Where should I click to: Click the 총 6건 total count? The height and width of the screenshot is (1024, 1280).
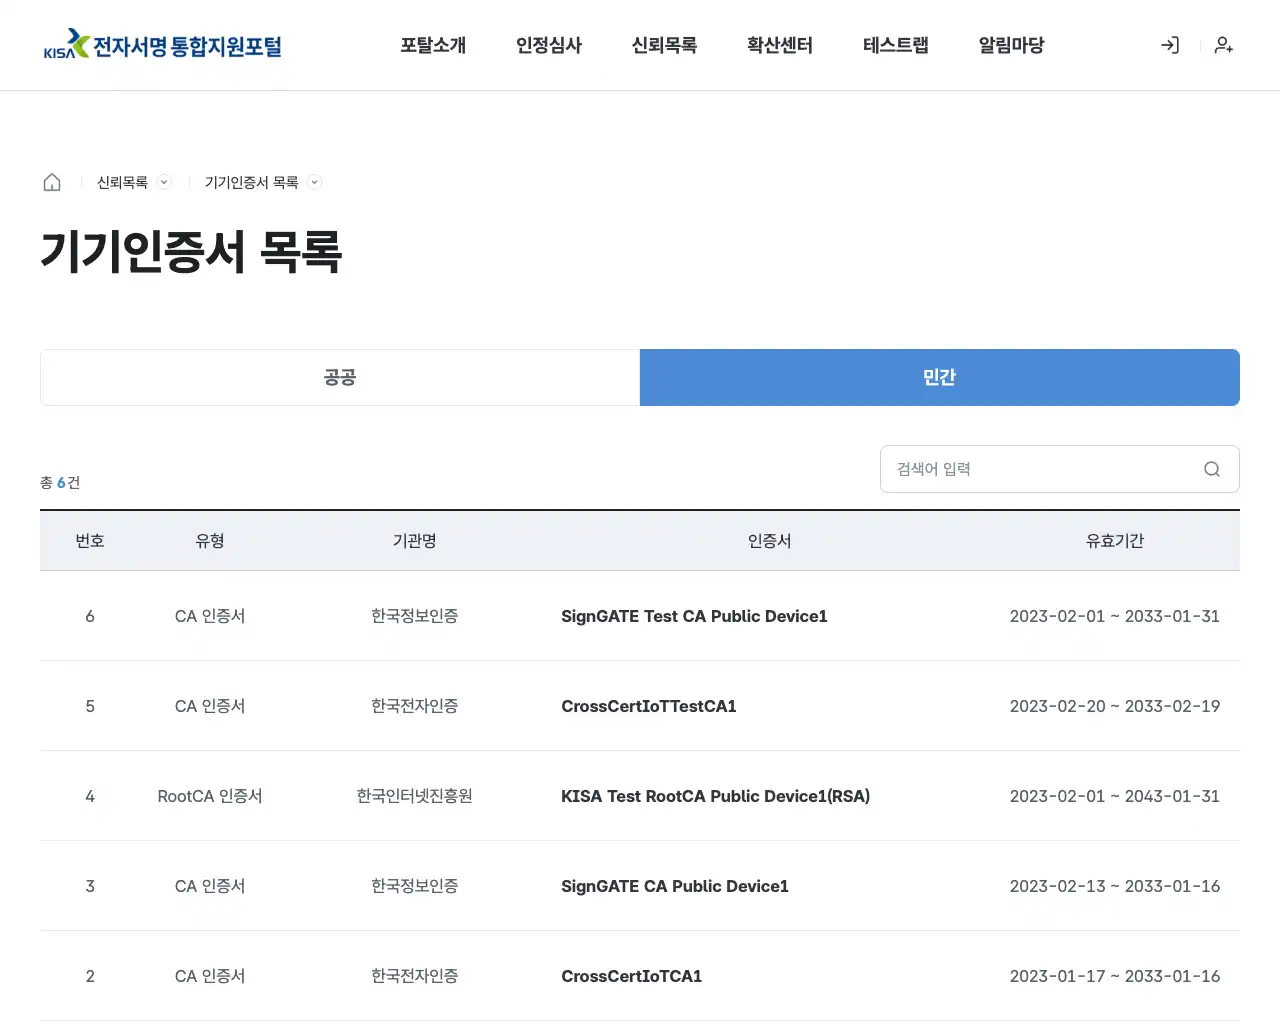[x=60, y=482]
